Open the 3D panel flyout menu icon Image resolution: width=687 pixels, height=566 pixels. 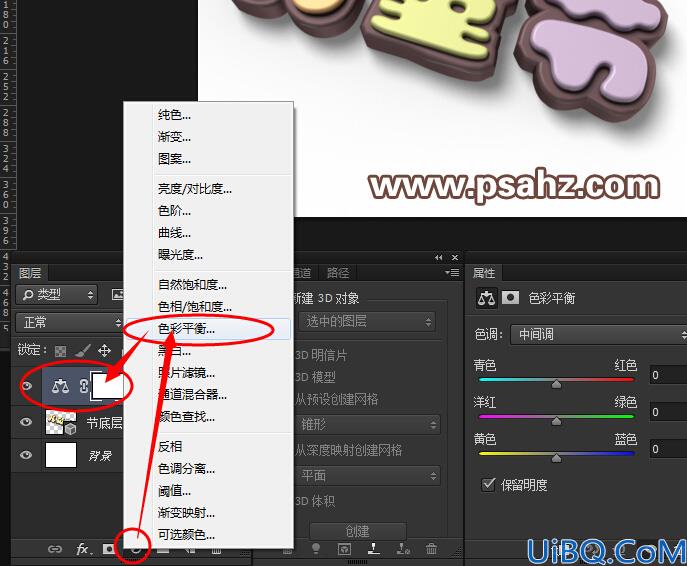tap(452, 273)
